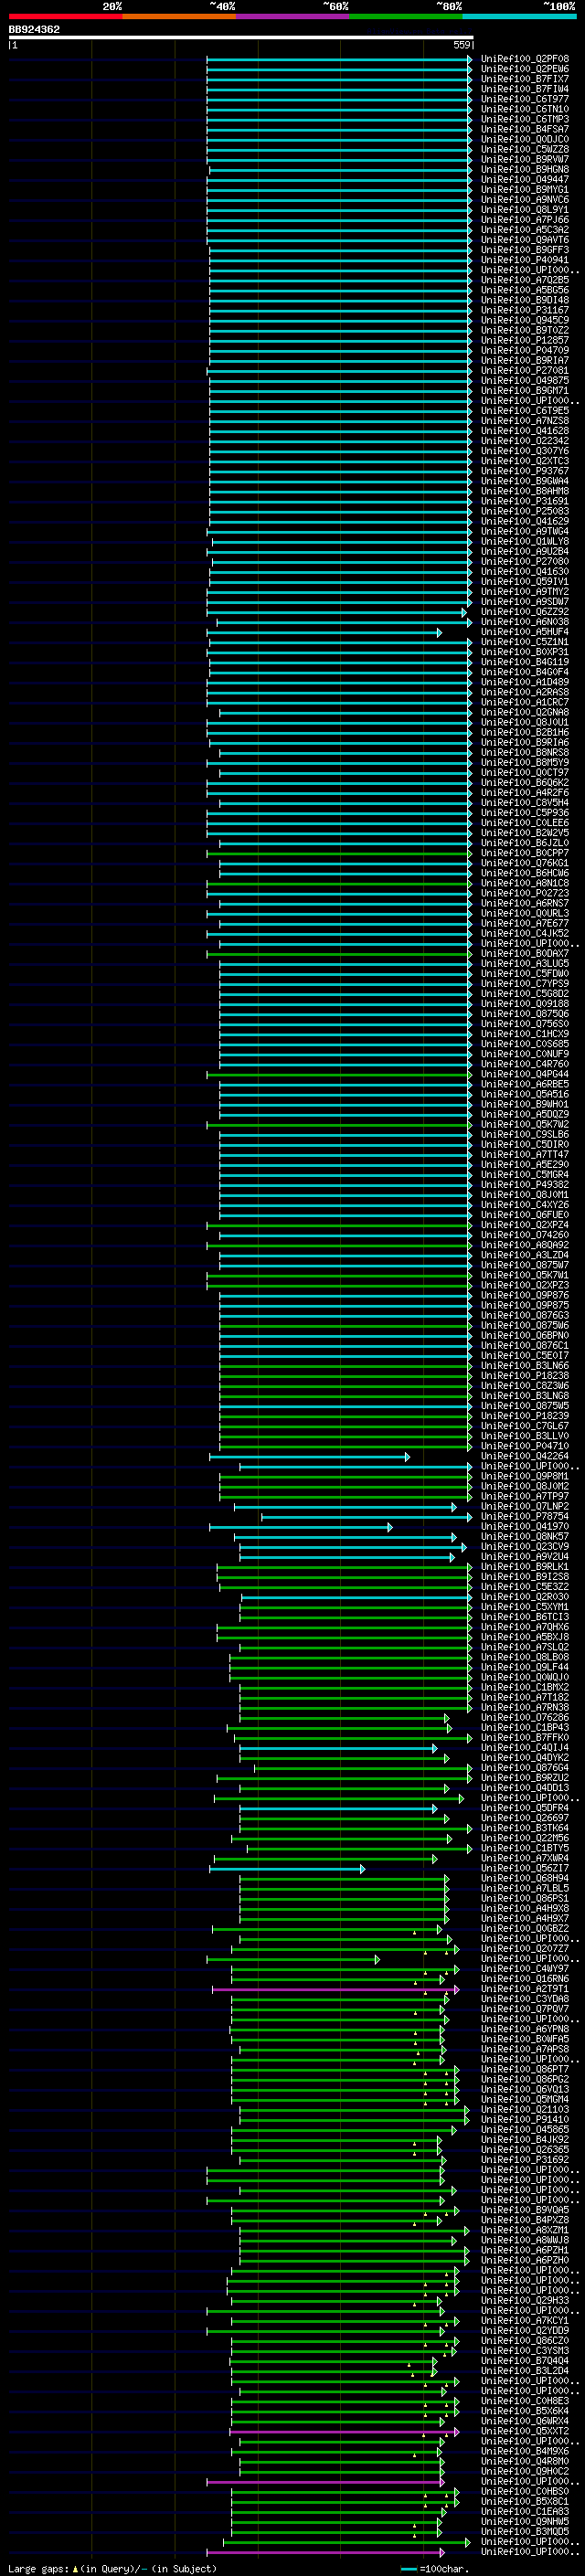Open hit UniRef100_Q2PEW6
This screenshot has width=585, height=2576.
(525, 69)
